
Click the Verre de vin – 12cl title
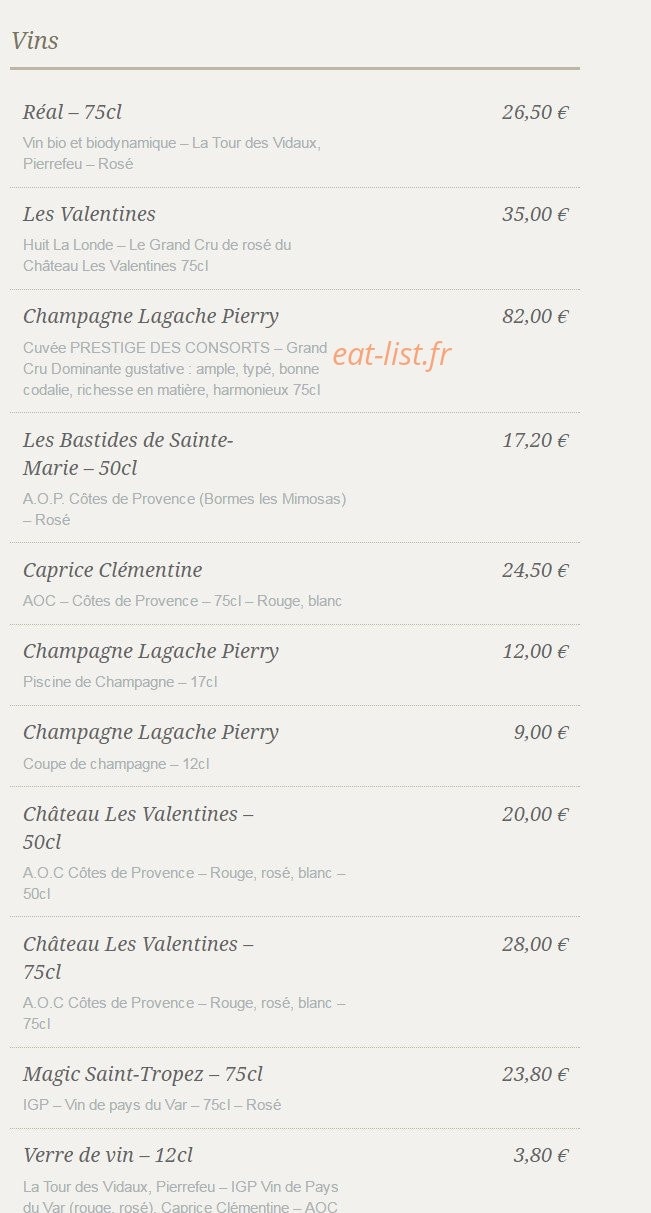coord(108,1155)
